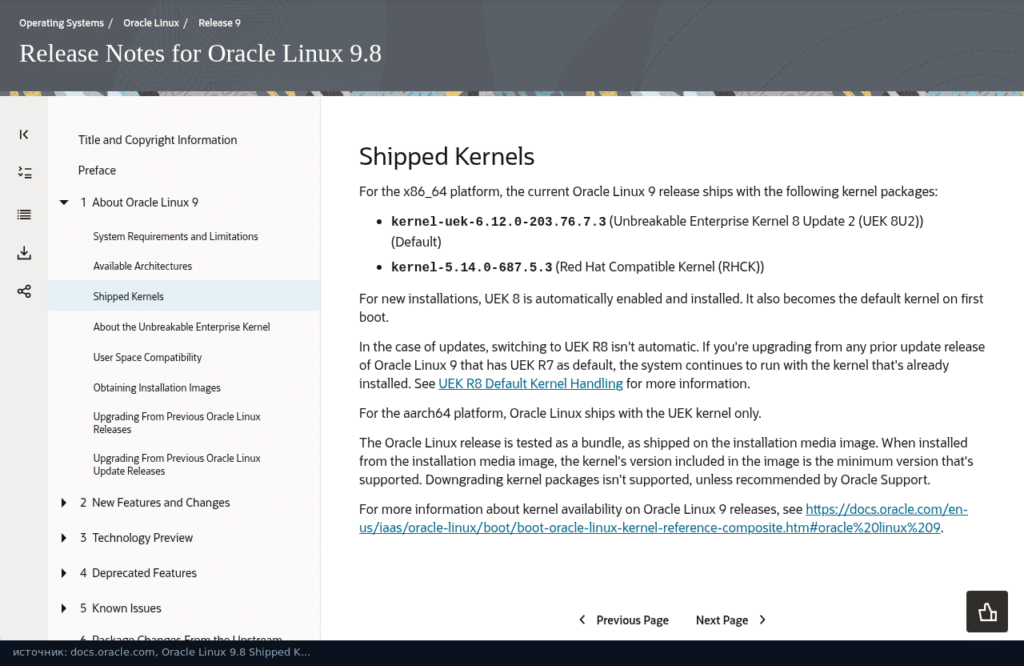
Task: Open Title and Copyright Information
Action: coord(157,140)
